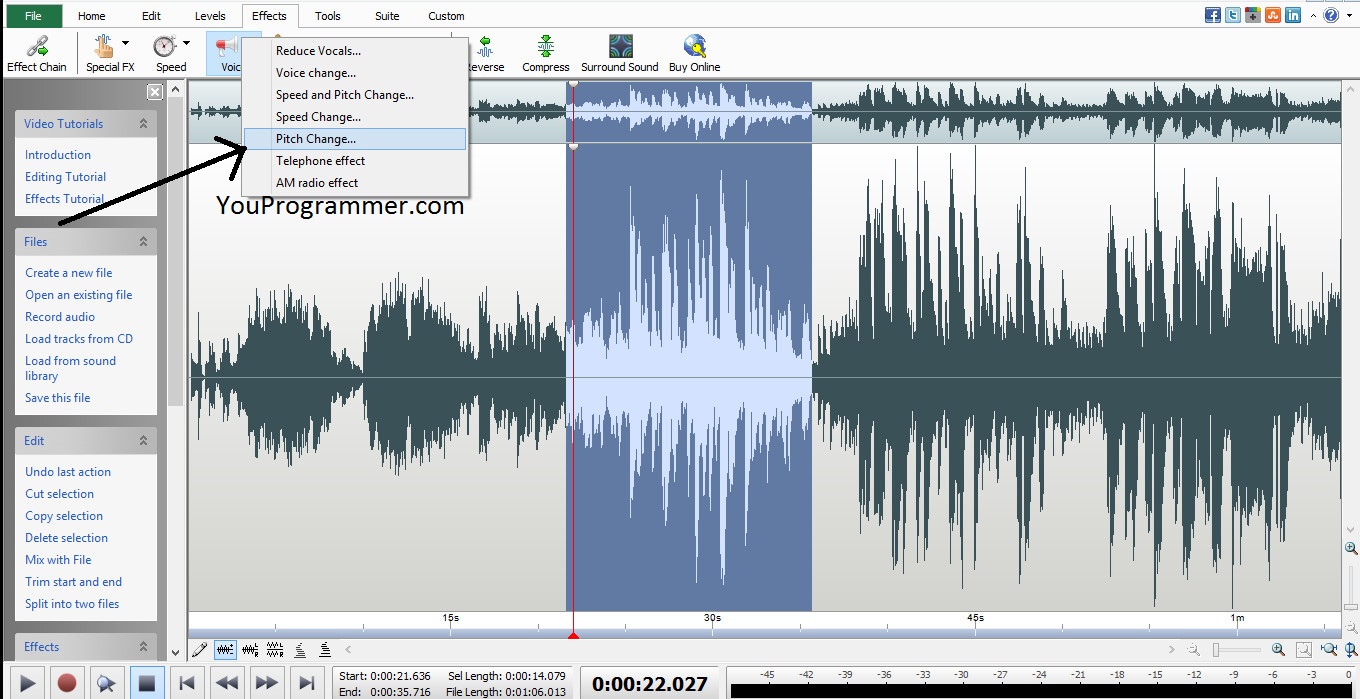Adjust the vertical zoom slider
1360x699 pixels.
(x=1351, y=587)
